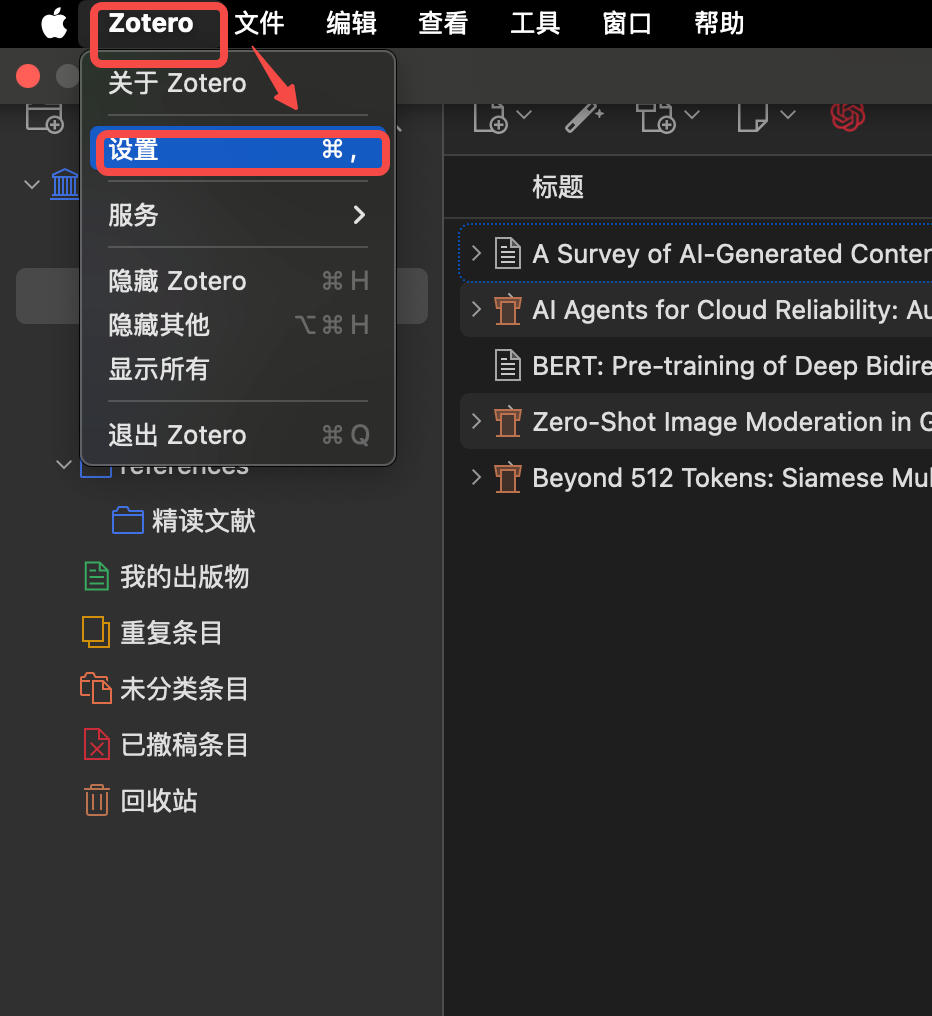Viewport: 932px width, 1016px height.
Task: Expand AI Agents for Cloud Reliability item
Action: [x=476, y=309]
